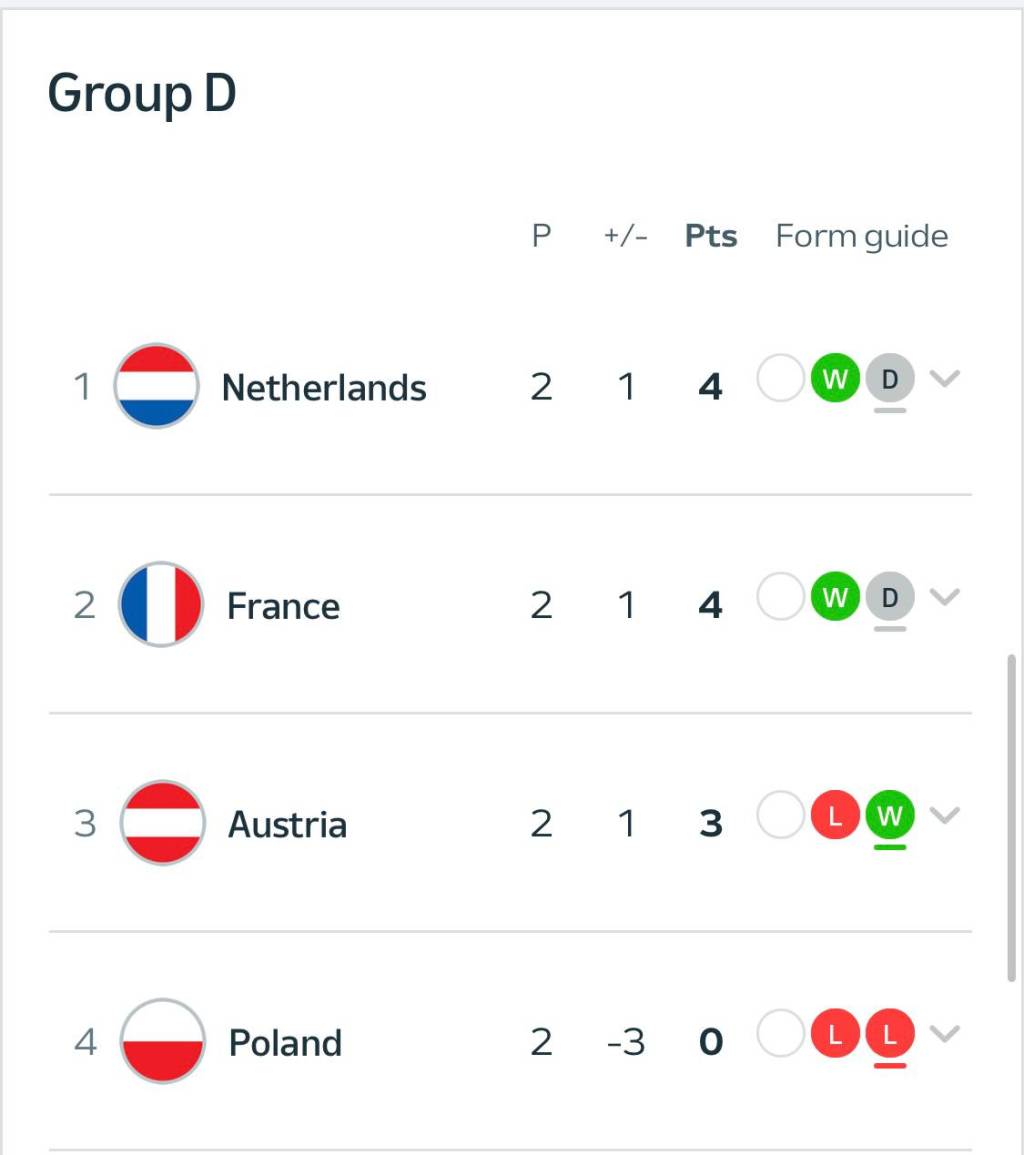Screen dimensions: 1024x1155
Task: Click Austria's red L form badge
Action: pos(836,816)
